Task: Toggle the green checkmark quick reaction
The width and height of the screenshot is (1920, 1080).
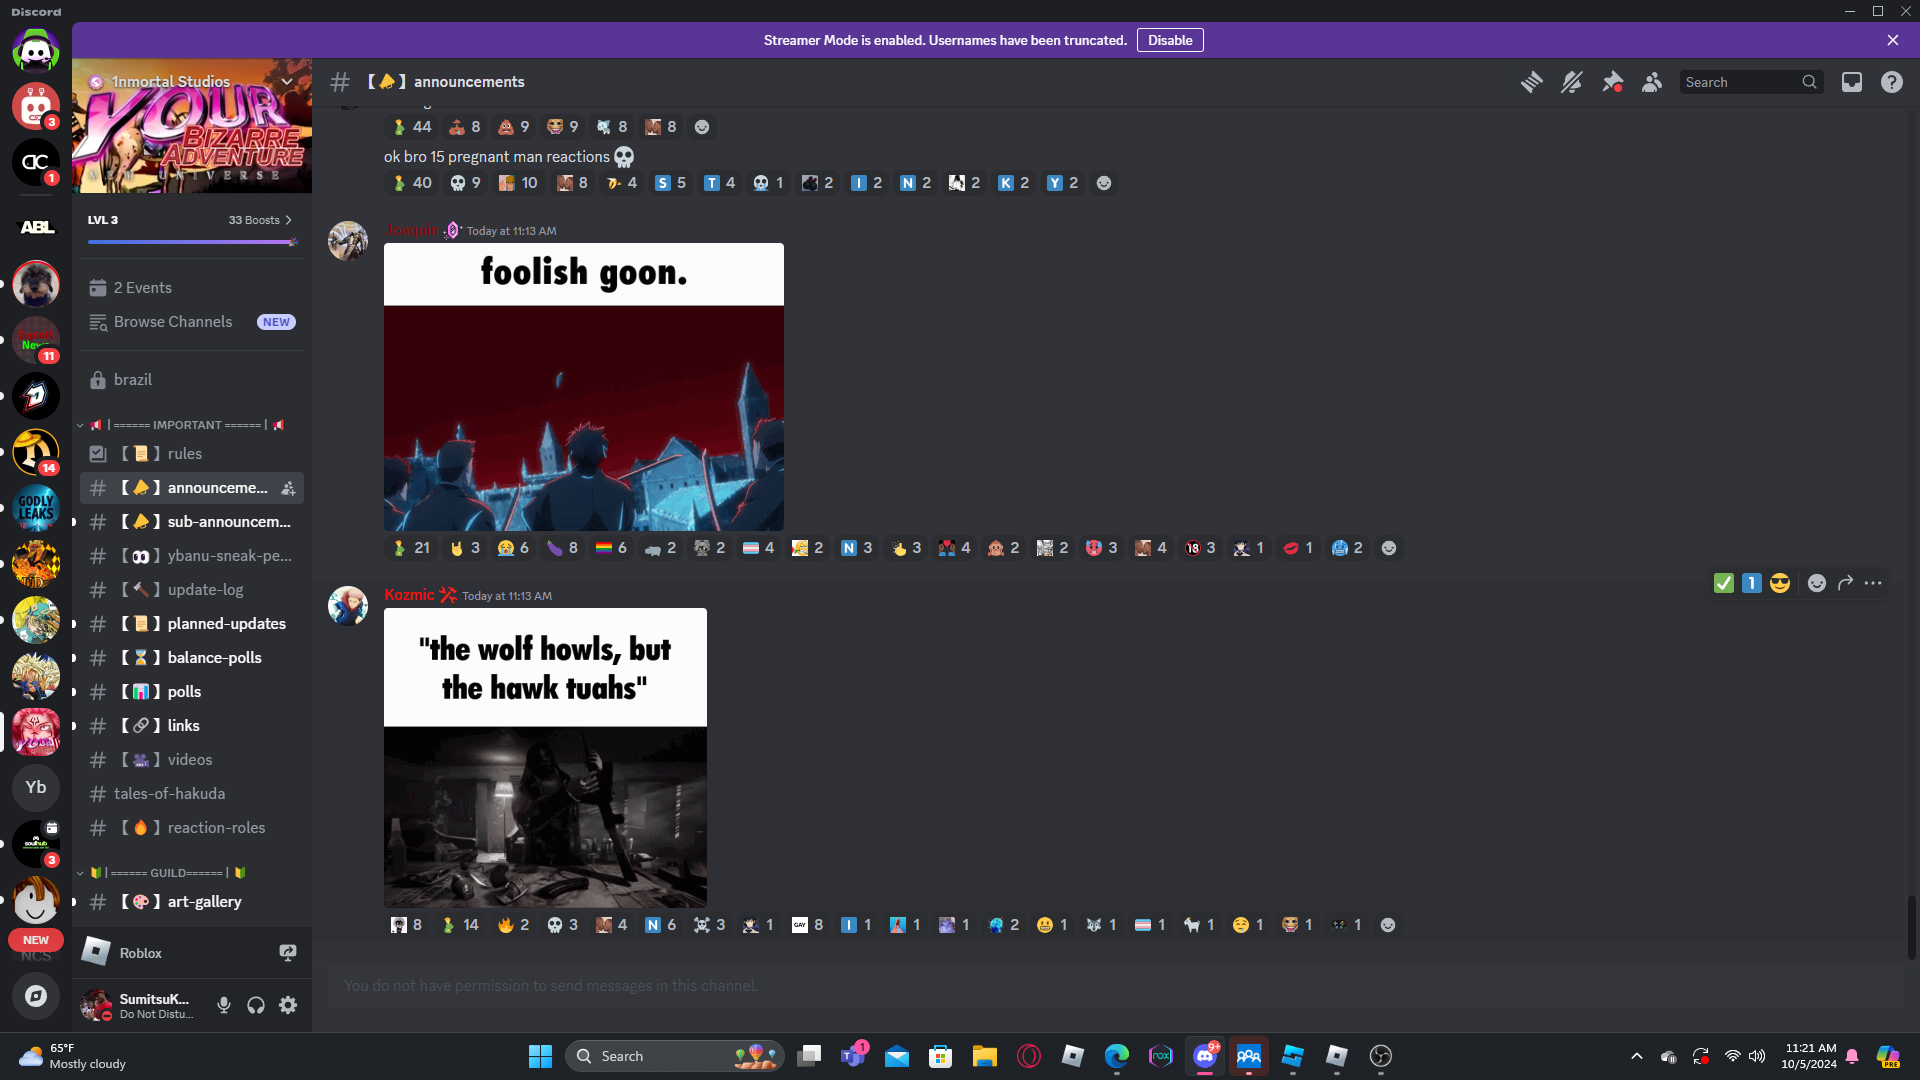Action: [x=1723, y=583]
